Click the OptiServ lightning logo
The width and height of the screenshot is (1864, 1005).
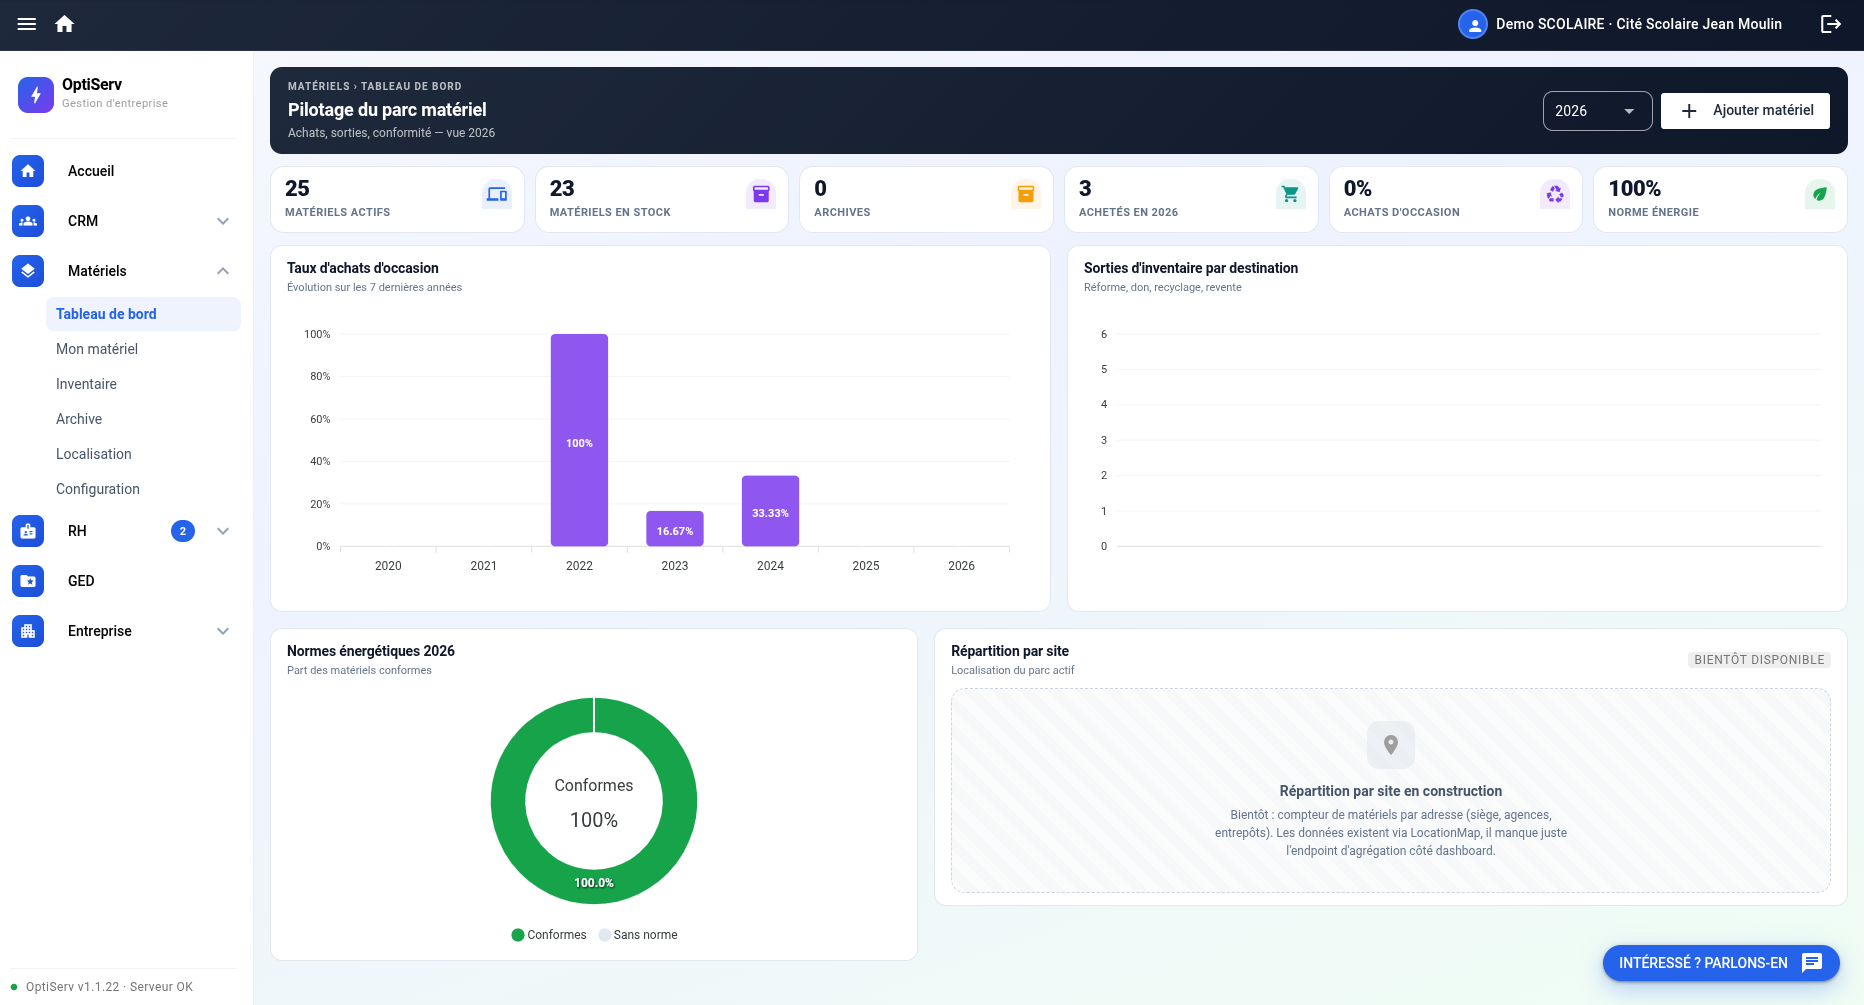[36, 95]
